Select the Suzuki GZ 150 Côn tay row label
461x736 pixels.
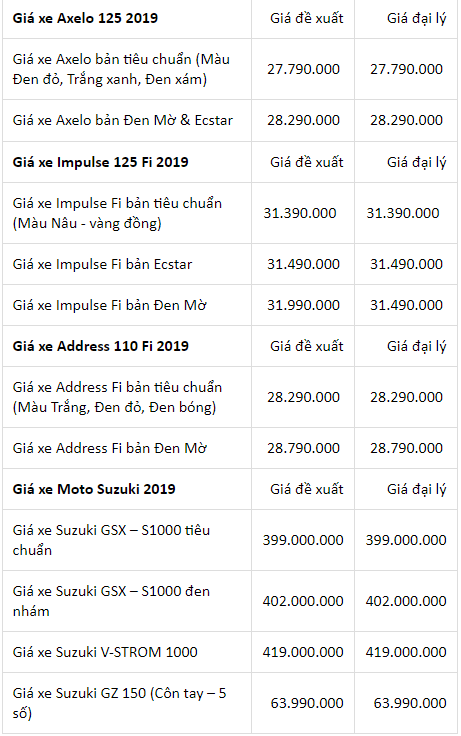pyautogui.click(x=119, y=703)
